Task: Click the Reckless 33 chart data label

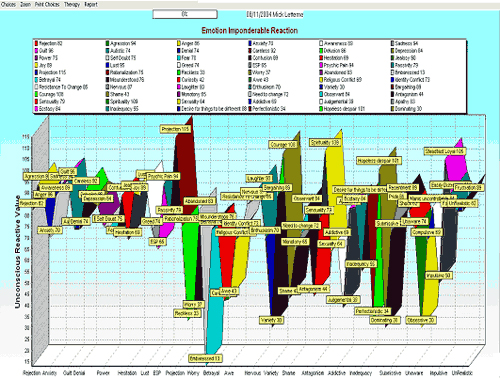Action: click(x=187, y=313)
